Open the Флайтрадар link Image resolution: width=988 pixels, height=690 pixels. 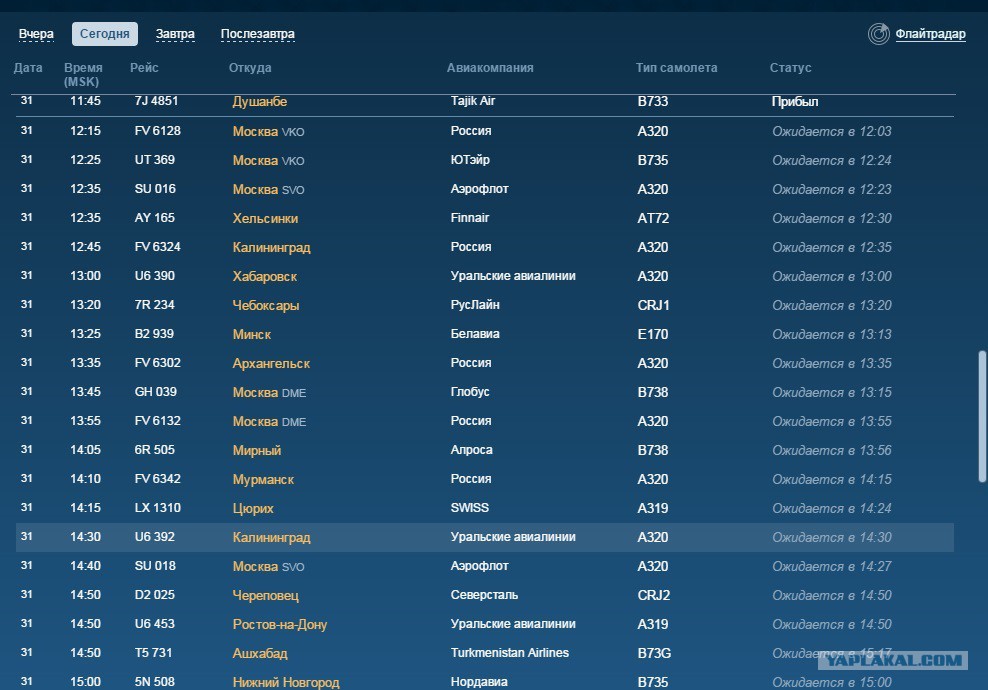pyautogui.click(x=930, y=33)
